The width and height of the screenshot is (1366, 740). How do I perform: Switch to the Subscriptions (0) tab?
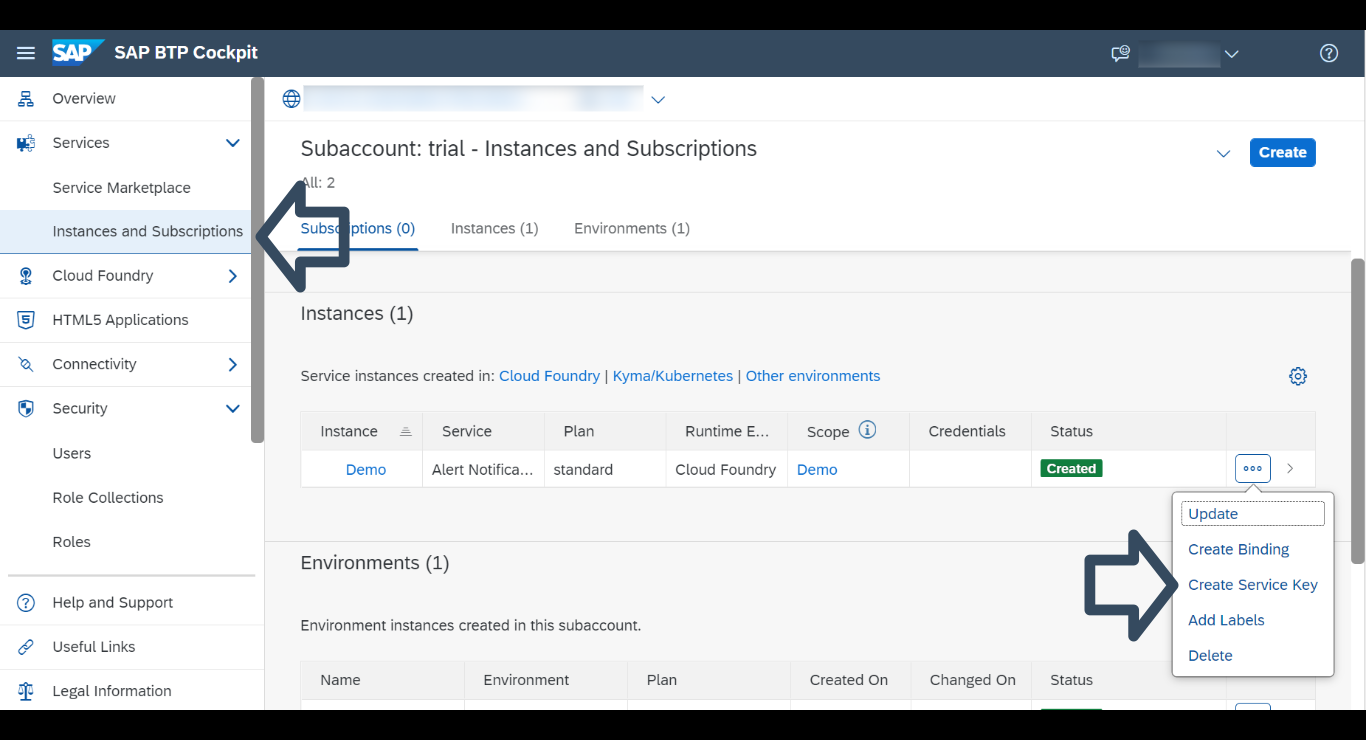tap(358, 228)
